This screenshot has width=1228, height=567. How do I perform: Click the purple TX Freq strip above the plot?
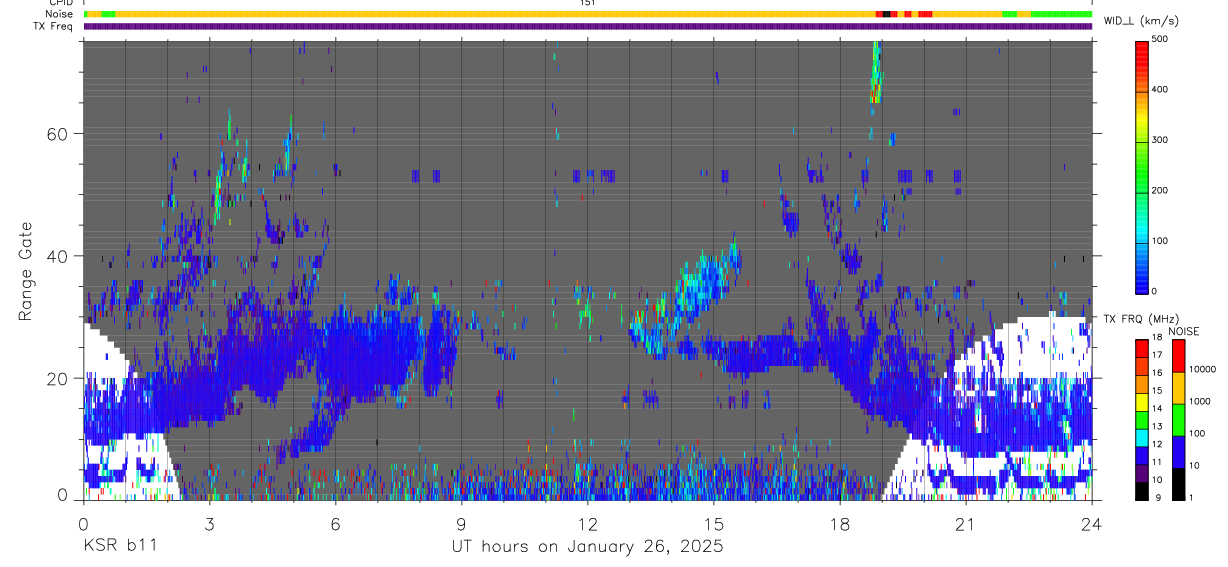coord(588,26)
